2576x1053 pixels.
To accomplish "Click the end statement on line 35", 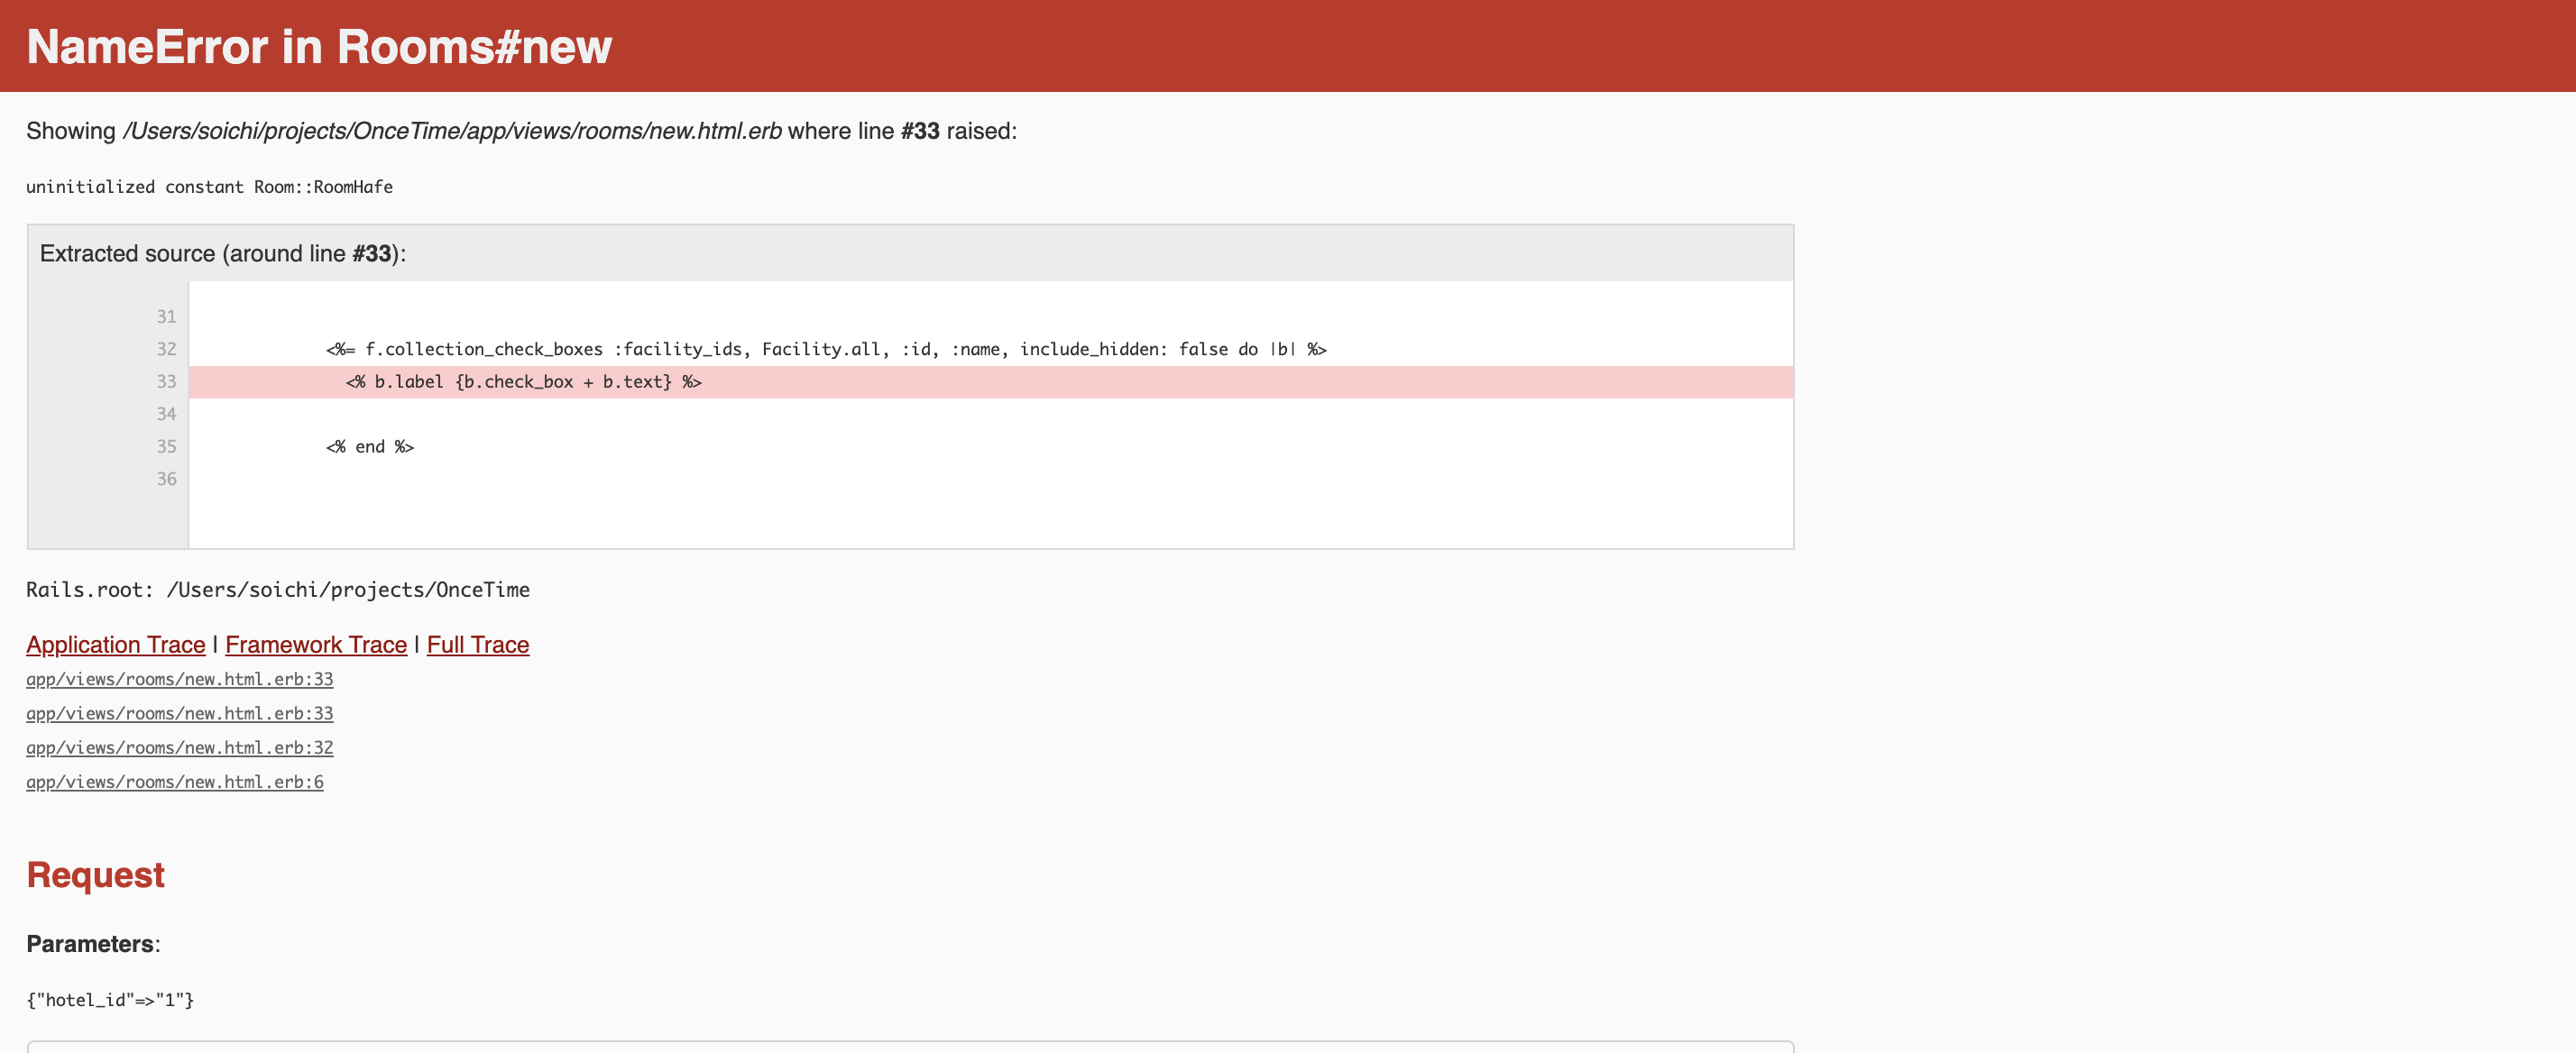I will click(370, 446).
